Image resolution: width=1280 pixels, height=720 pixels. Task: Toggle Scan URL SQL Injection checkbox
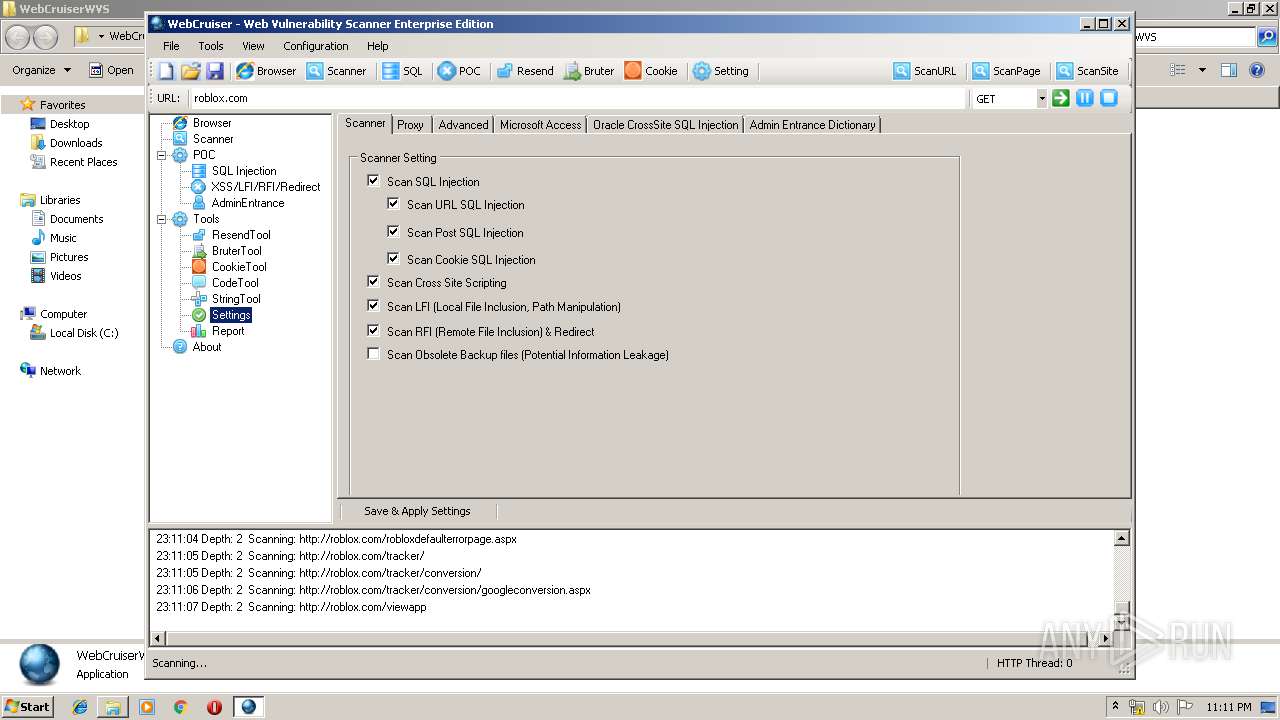pyautogui.click(x=394, y=204)
